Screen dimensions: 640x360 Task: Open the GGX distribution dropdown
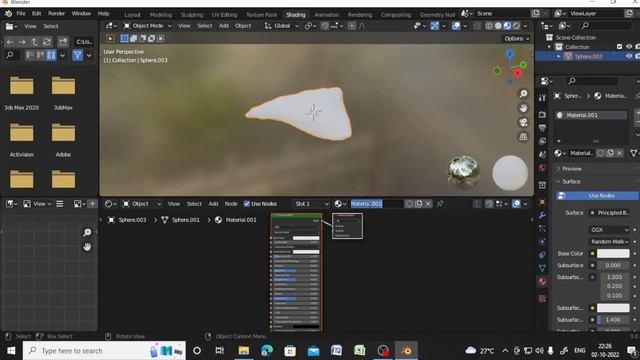609,230
